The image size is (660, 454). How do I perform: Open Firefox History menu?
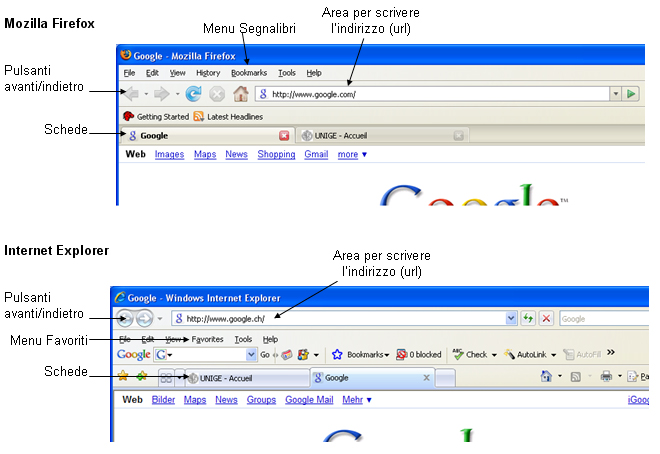[x=208, y=73]
